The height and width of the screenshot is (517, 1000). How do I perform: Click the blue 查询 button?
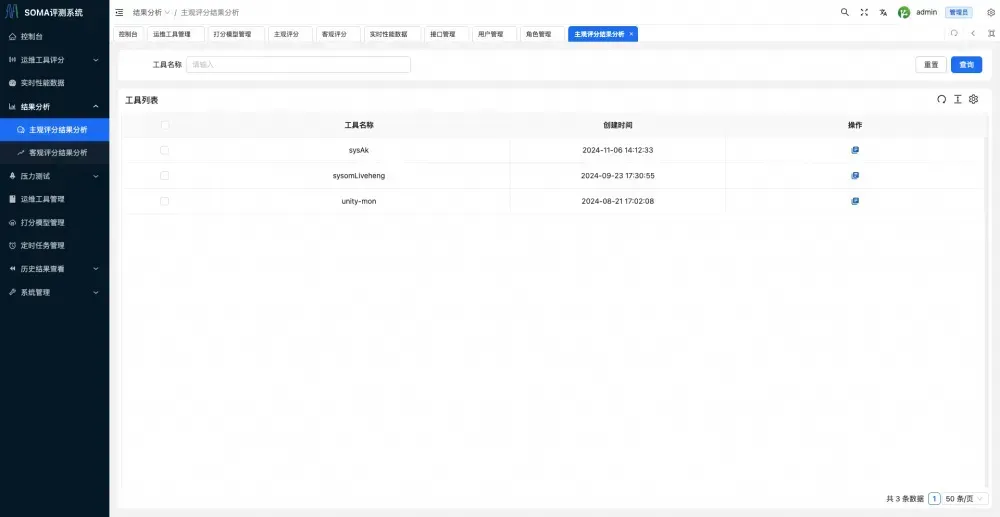pyautogui.click(x=966, y=64)
